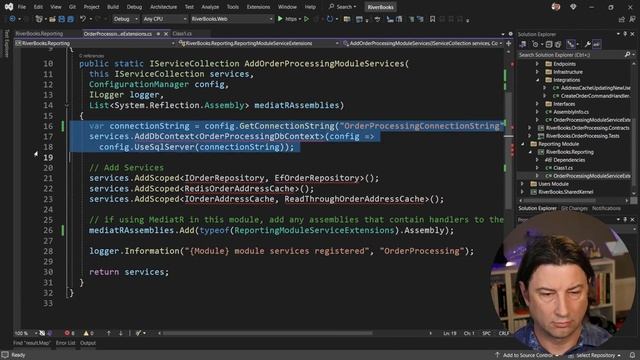Switch to the Git Changes panel tab
The image size is (640, 360).
574,209
